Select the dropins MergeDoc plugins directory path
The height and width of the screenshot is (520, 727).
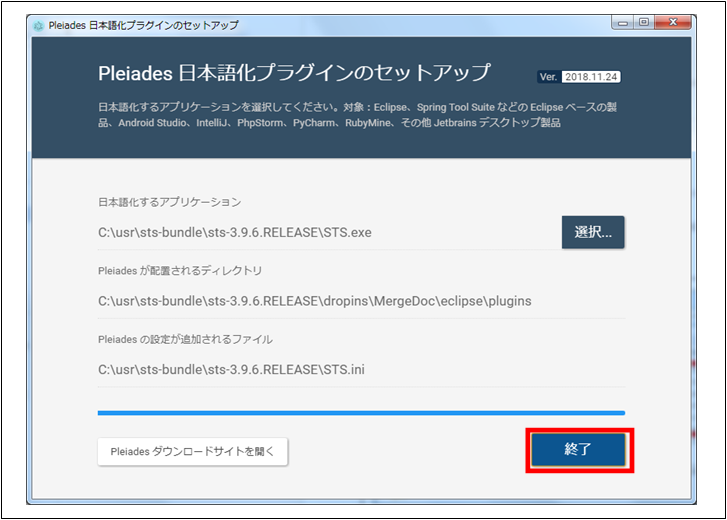314,301
